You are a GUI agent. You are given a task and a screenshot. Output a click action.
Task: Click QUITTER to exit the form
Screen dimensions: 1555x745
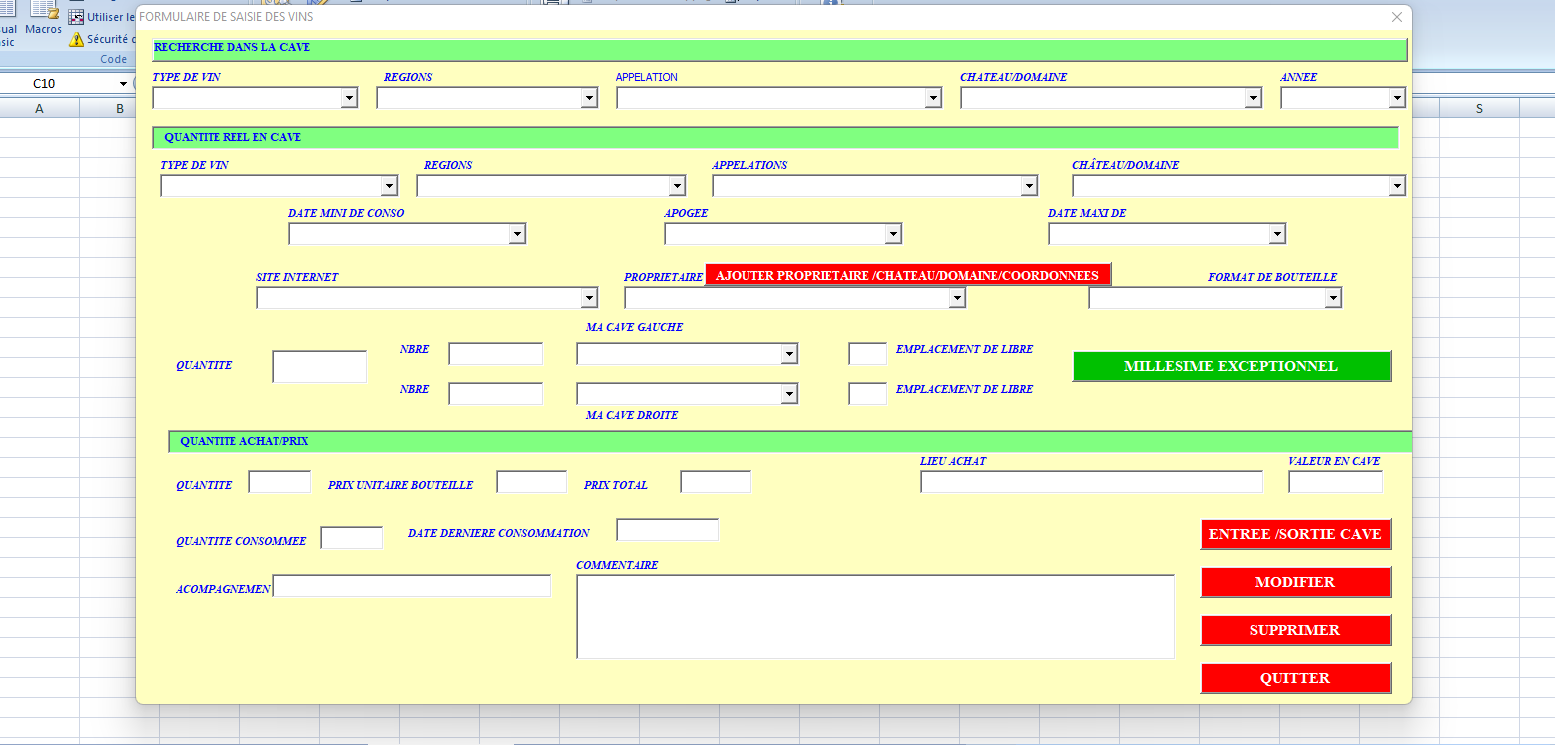[x=1295, y=678]
